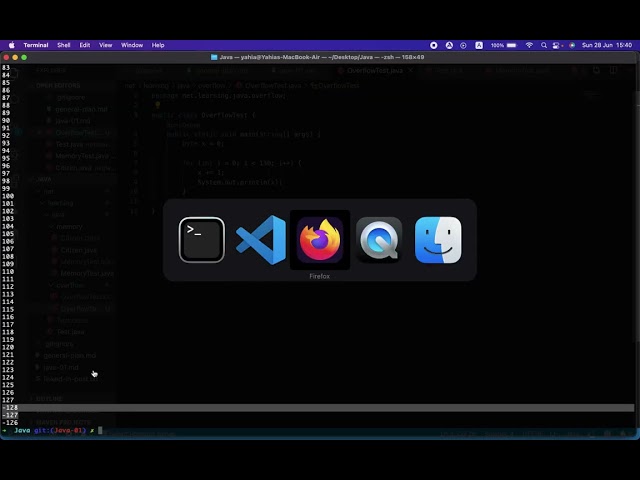Choose the highlighted Firefox icon in switcher
This screenshot has width=640, height=480.
click(x=320, y=240)
